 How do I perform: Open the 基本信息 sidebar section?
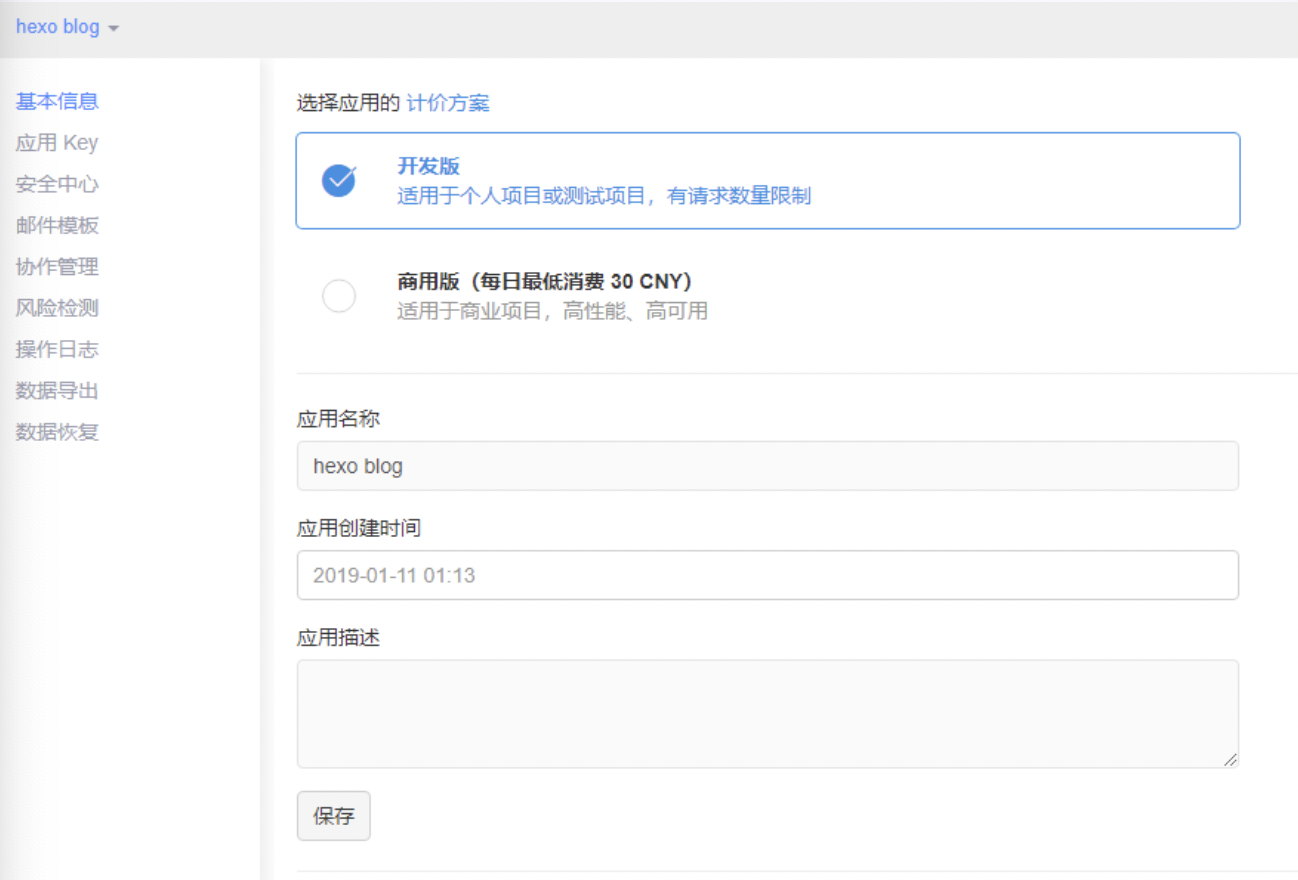[57, 101]
